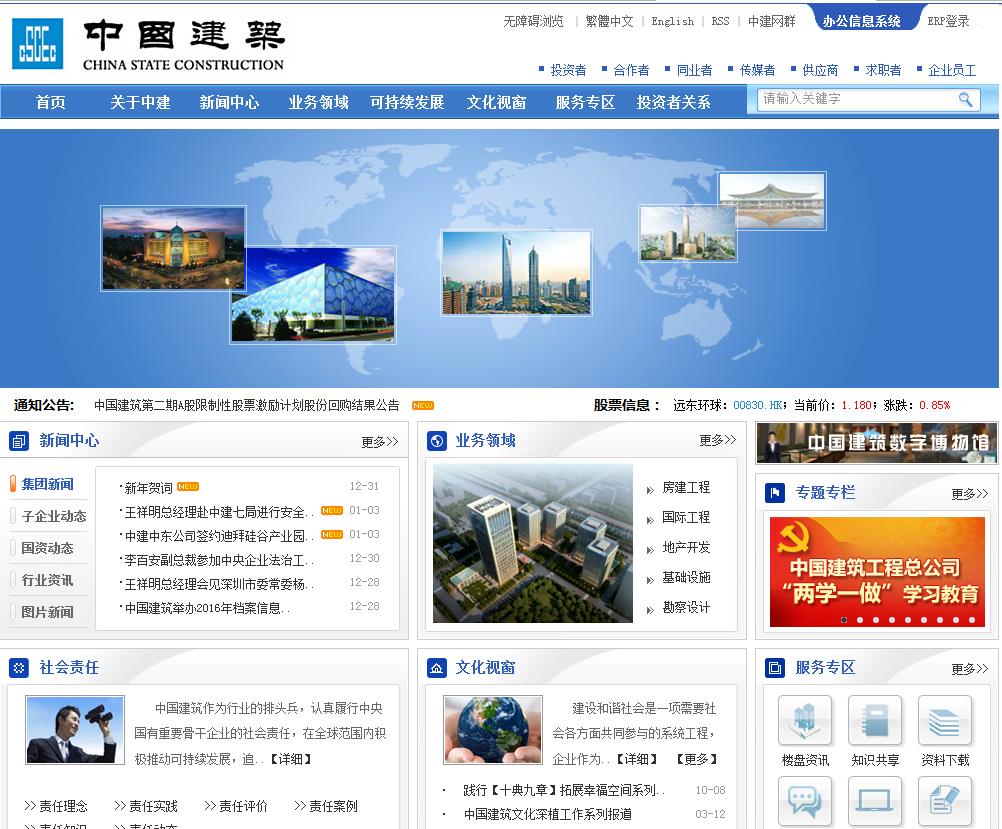Open 【详细】 in 社会责任 section
The width and height of the screenshot is (1002, 829).
click(291, 759)
